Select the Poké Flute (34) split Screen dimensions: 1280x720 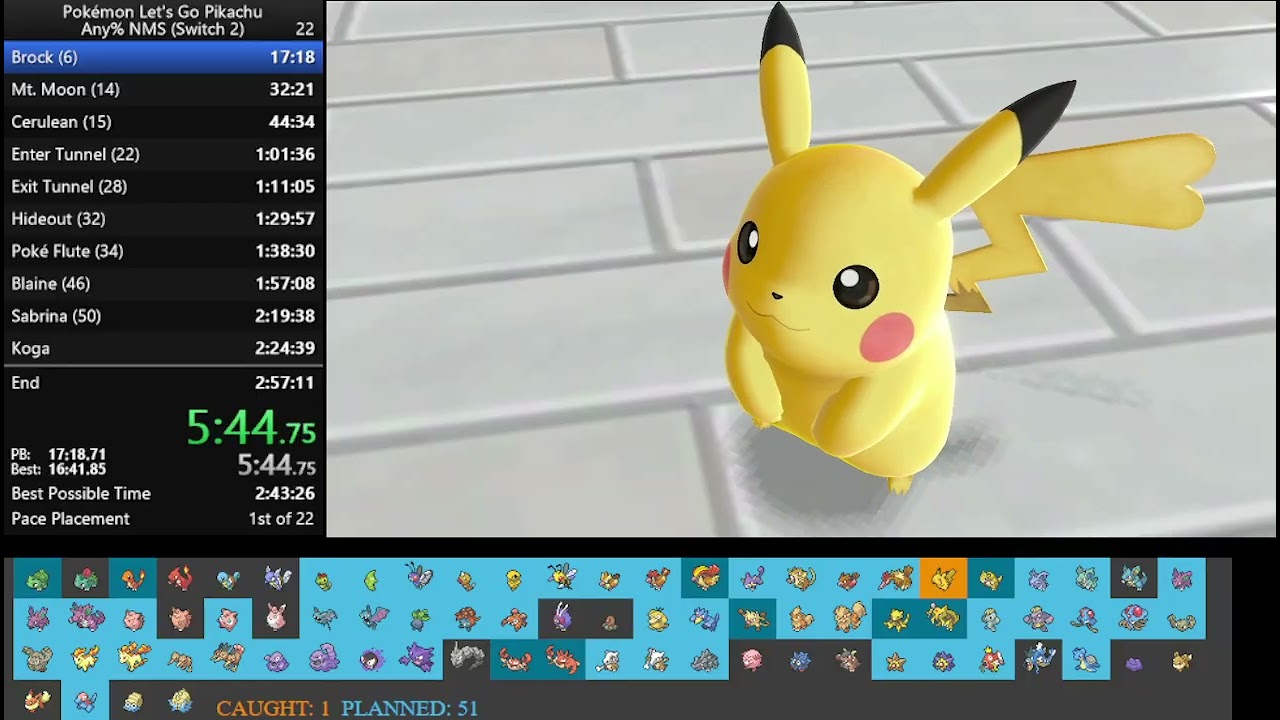pos(163,251)
